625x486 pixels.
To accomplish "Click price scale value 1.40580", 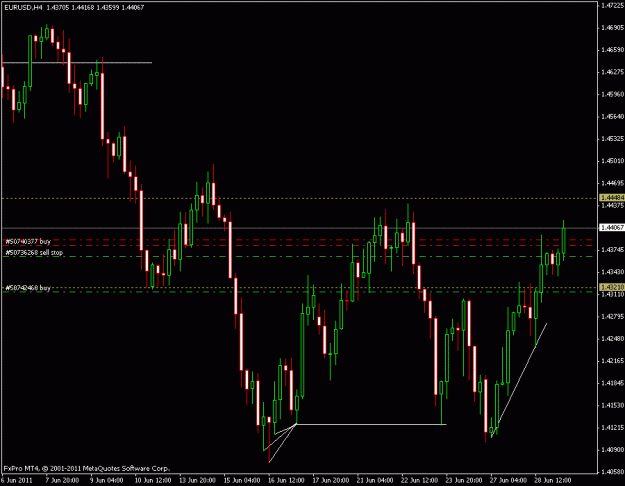I will click(x=612, y=472).
